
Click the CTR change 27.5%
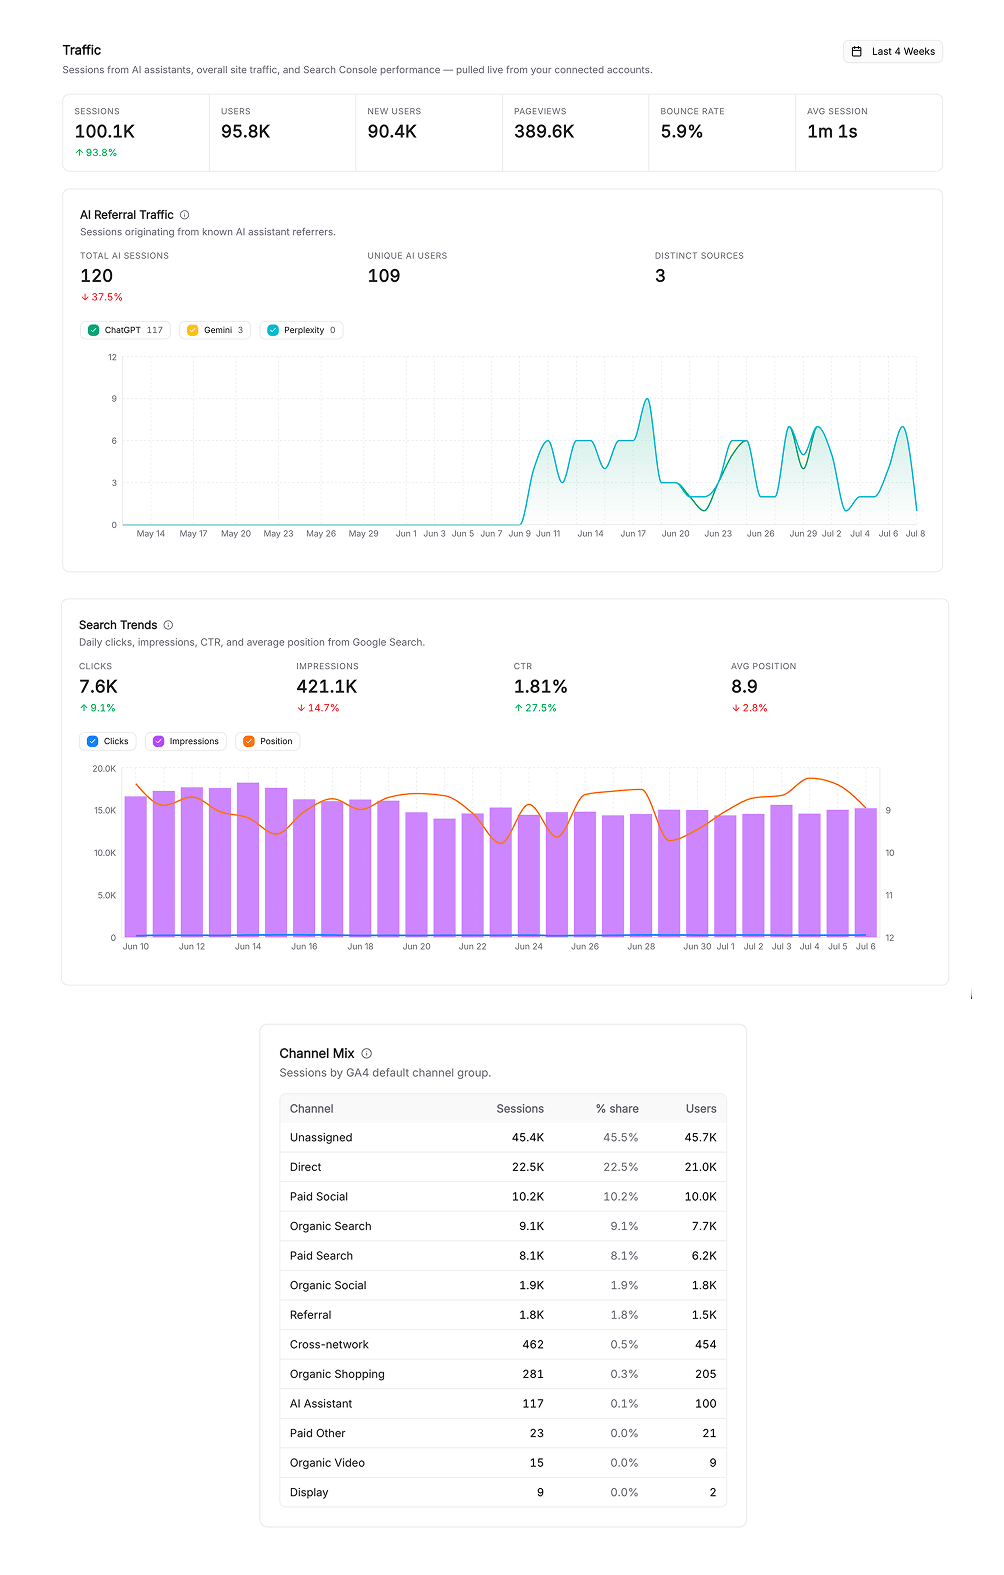click(x=536, y=708)
